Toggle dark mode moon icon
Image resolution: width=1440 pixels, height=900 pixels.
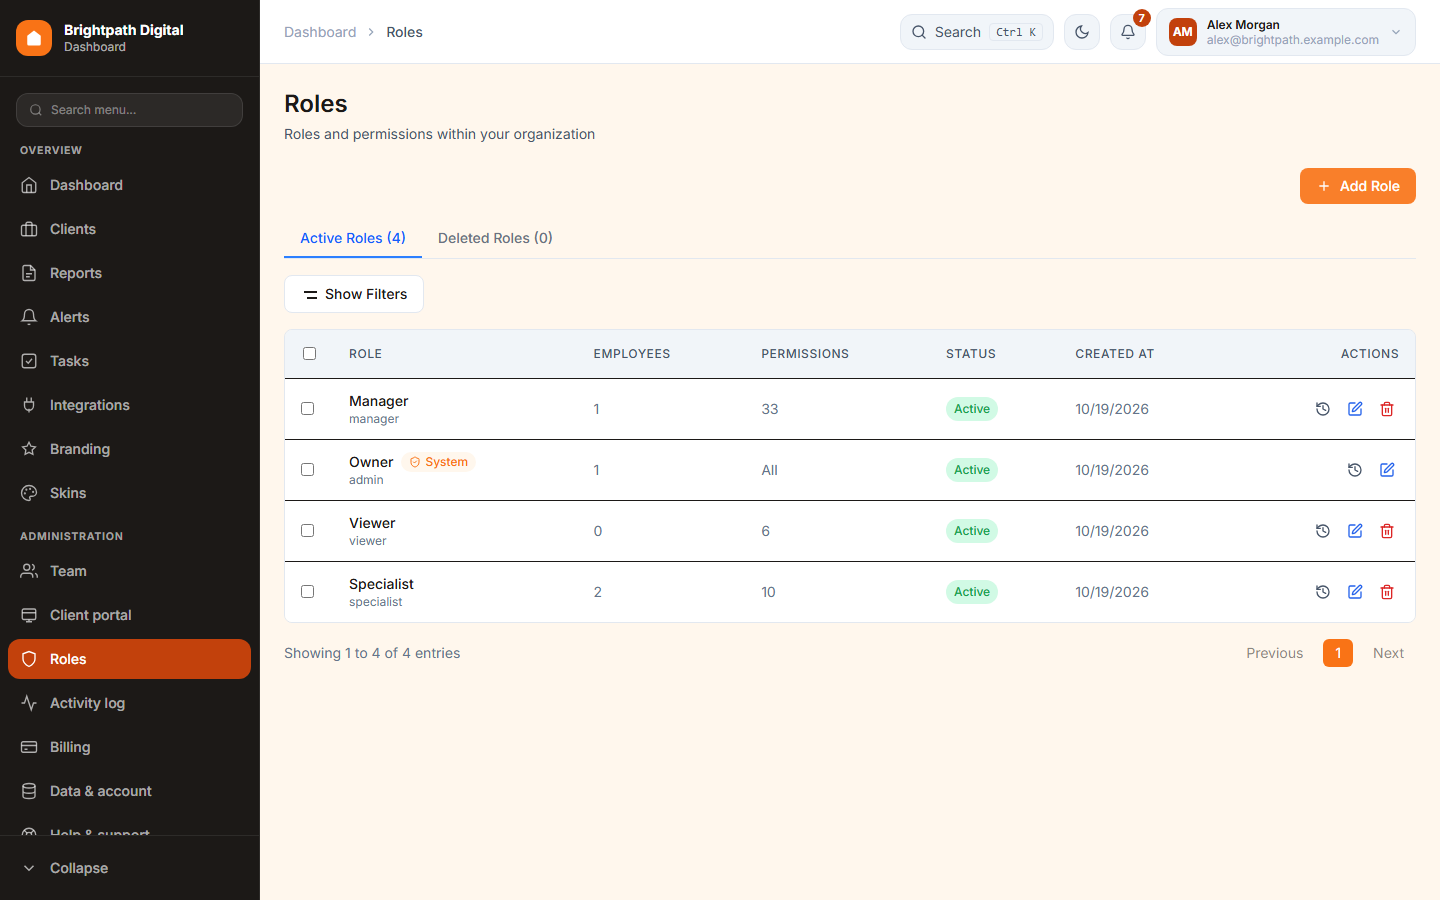(1082, 32)
